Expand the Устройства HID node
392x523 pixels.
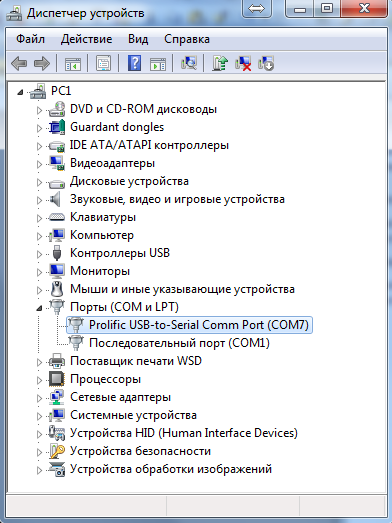(39, 434)
